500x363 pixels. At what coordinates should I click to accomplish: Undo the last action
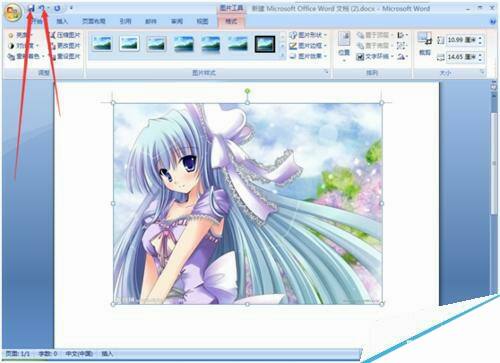click(x=42, y=8)
